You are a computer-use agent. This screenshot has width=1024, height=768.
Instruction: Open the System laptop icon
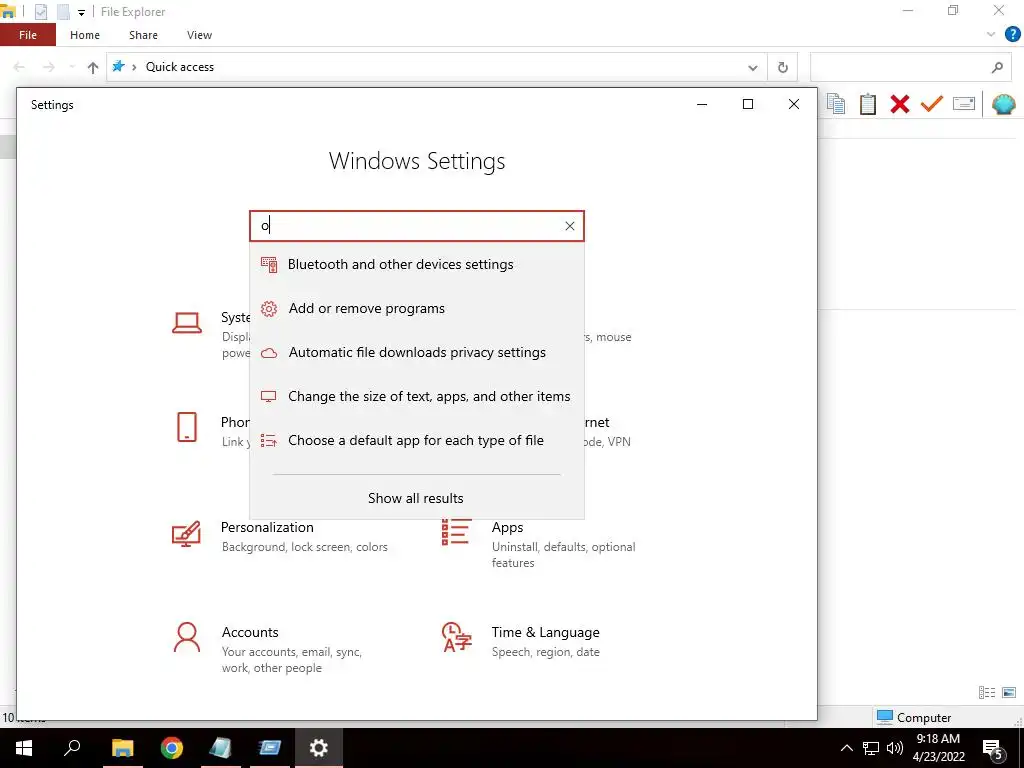tap(187, 323)
